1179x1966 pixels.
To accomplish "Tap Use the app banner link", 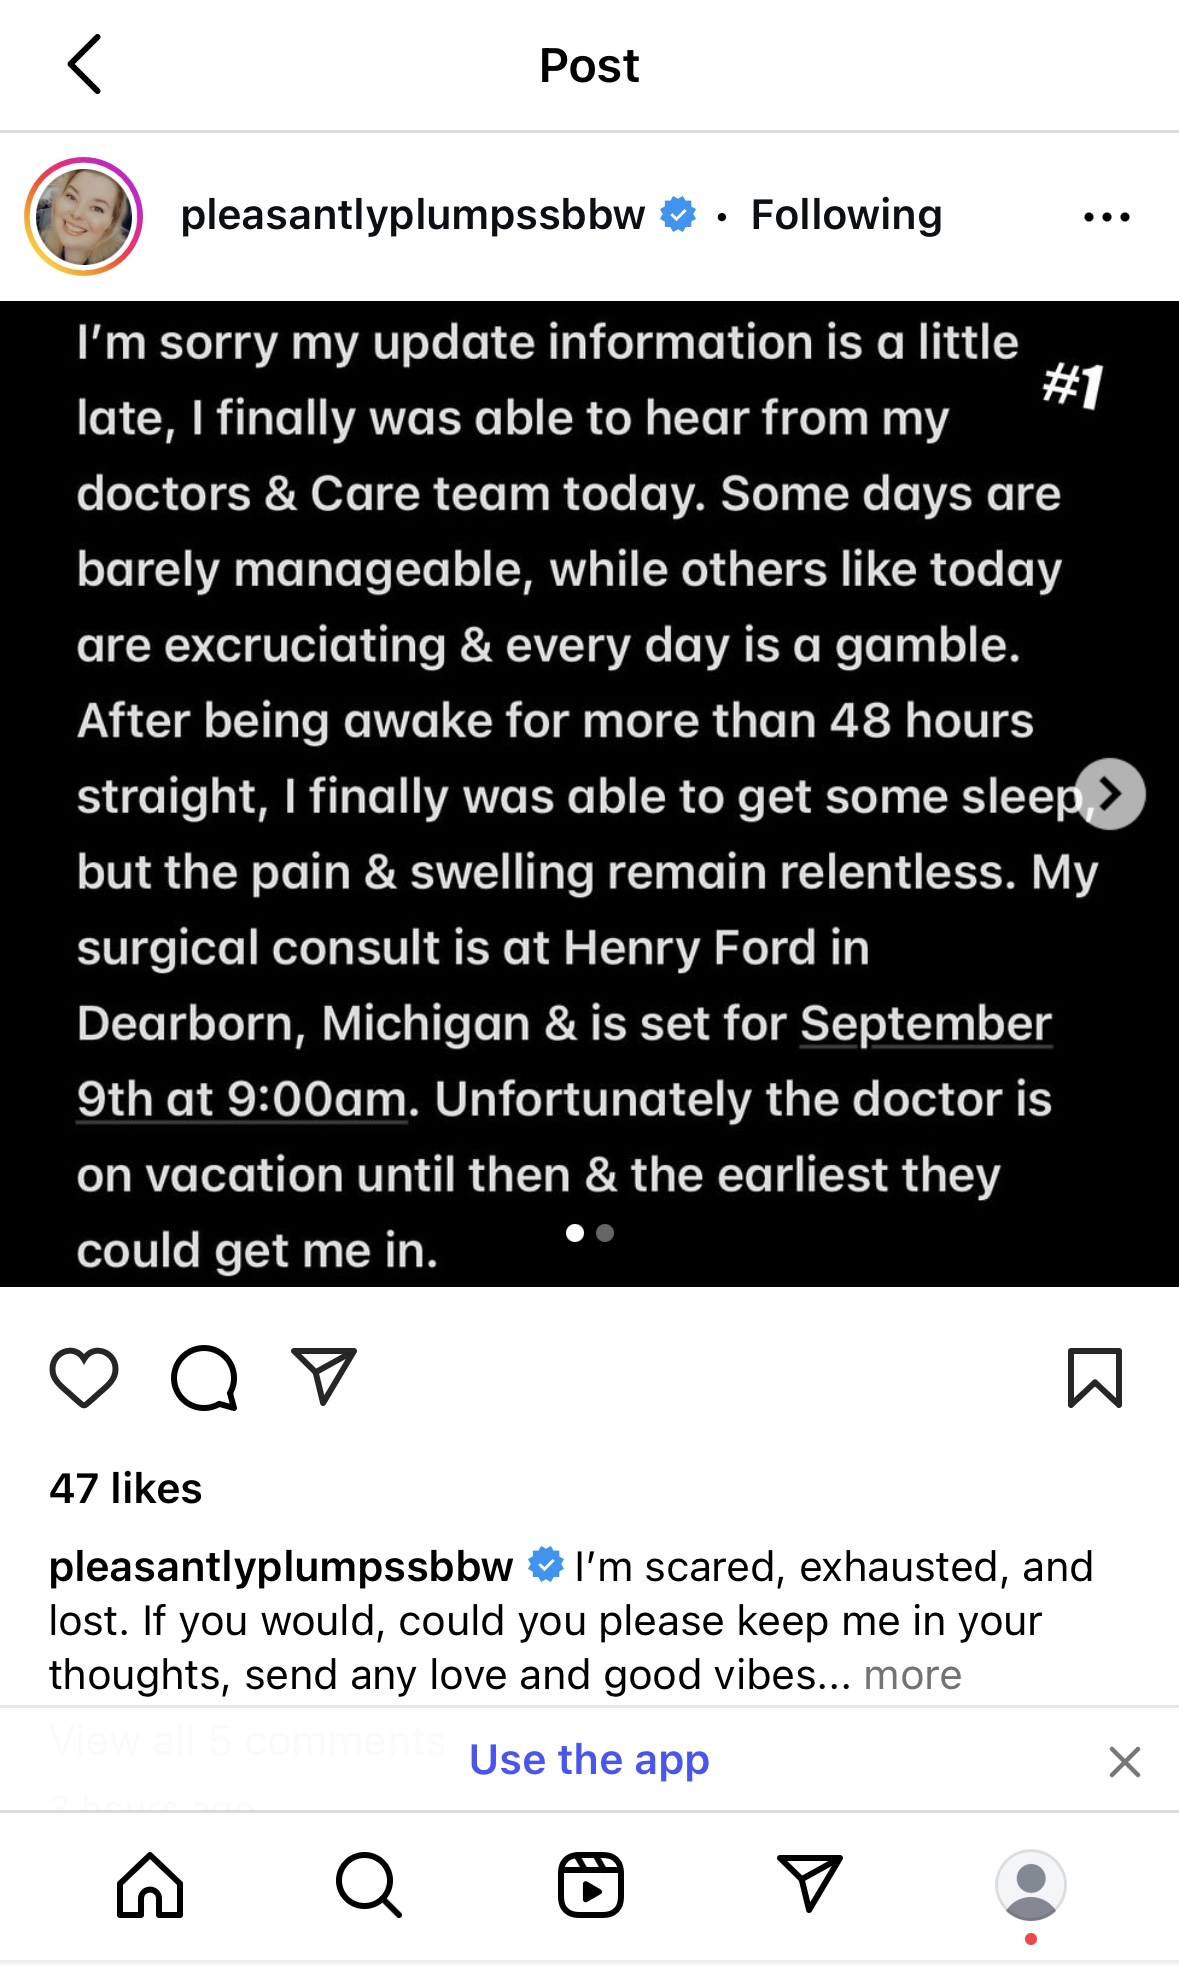I will pyautogui.click(x=589, y=1760).
